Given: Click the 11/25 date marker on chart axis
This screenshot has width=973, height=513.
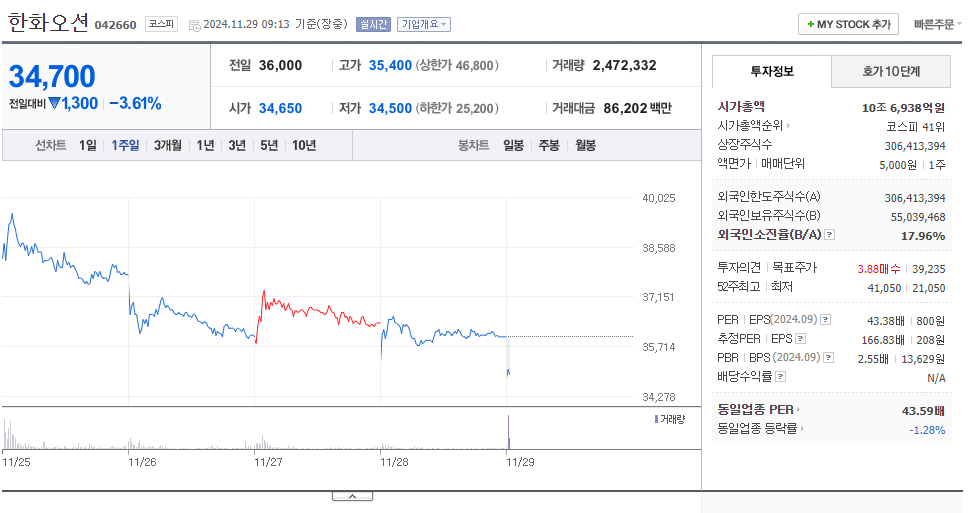Looking at the screenshot, I should (16, 462).
